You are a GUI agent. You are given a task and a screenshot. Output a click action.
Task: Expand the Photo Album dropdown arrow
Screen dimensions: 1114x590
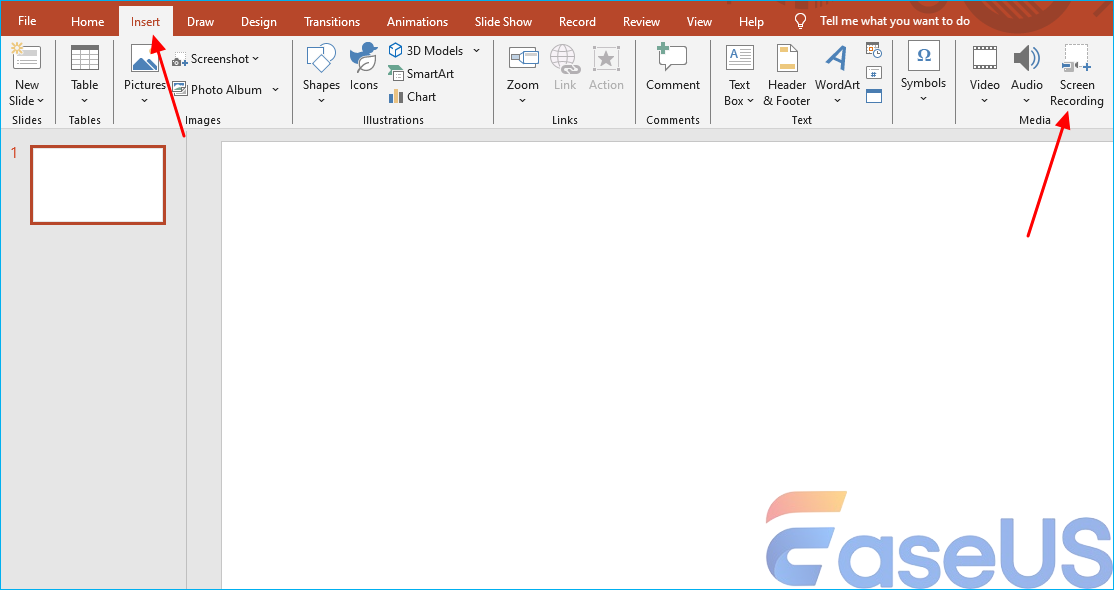tap(276, 90)
